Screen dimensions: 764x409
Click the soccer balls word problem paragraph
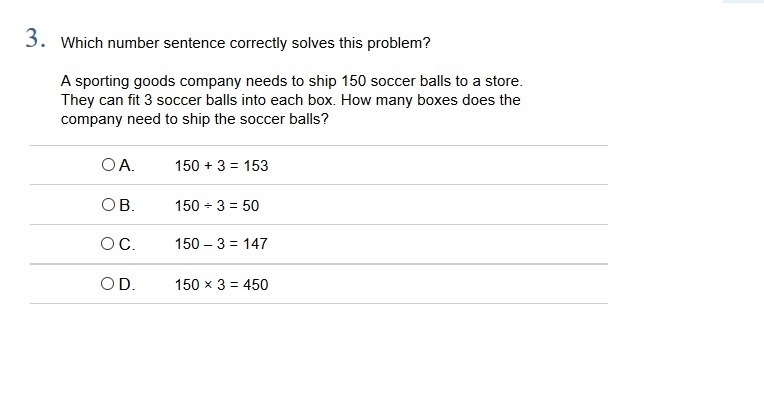click(x=291, y=100)
